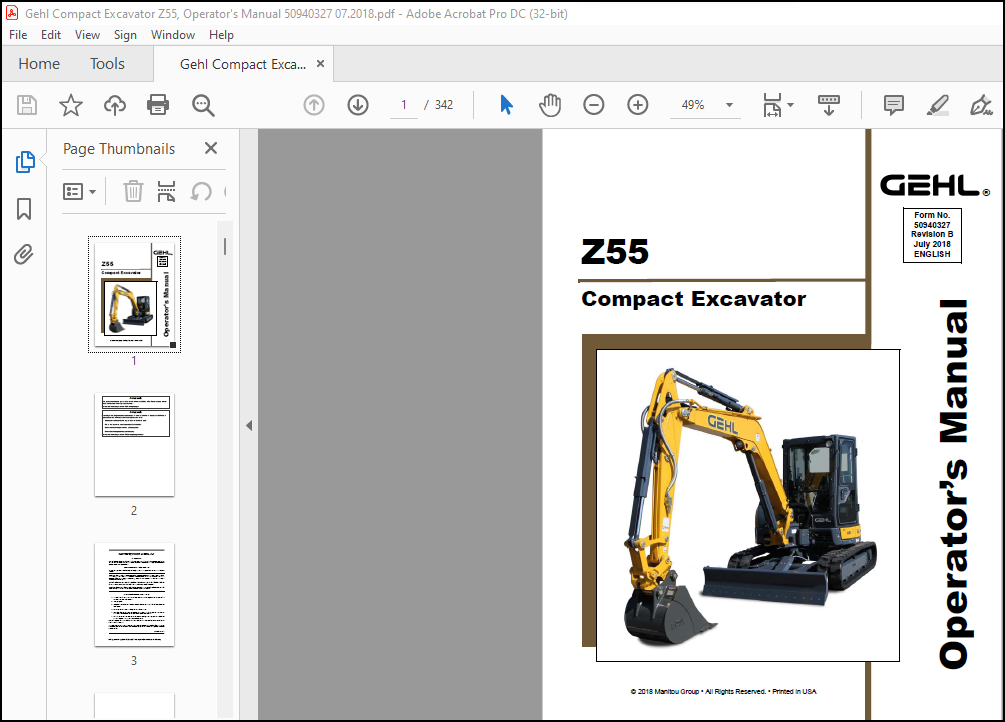Select the Gehl Compact Exca... document tab
1005x722 pixels.
[x=243, y=64]
